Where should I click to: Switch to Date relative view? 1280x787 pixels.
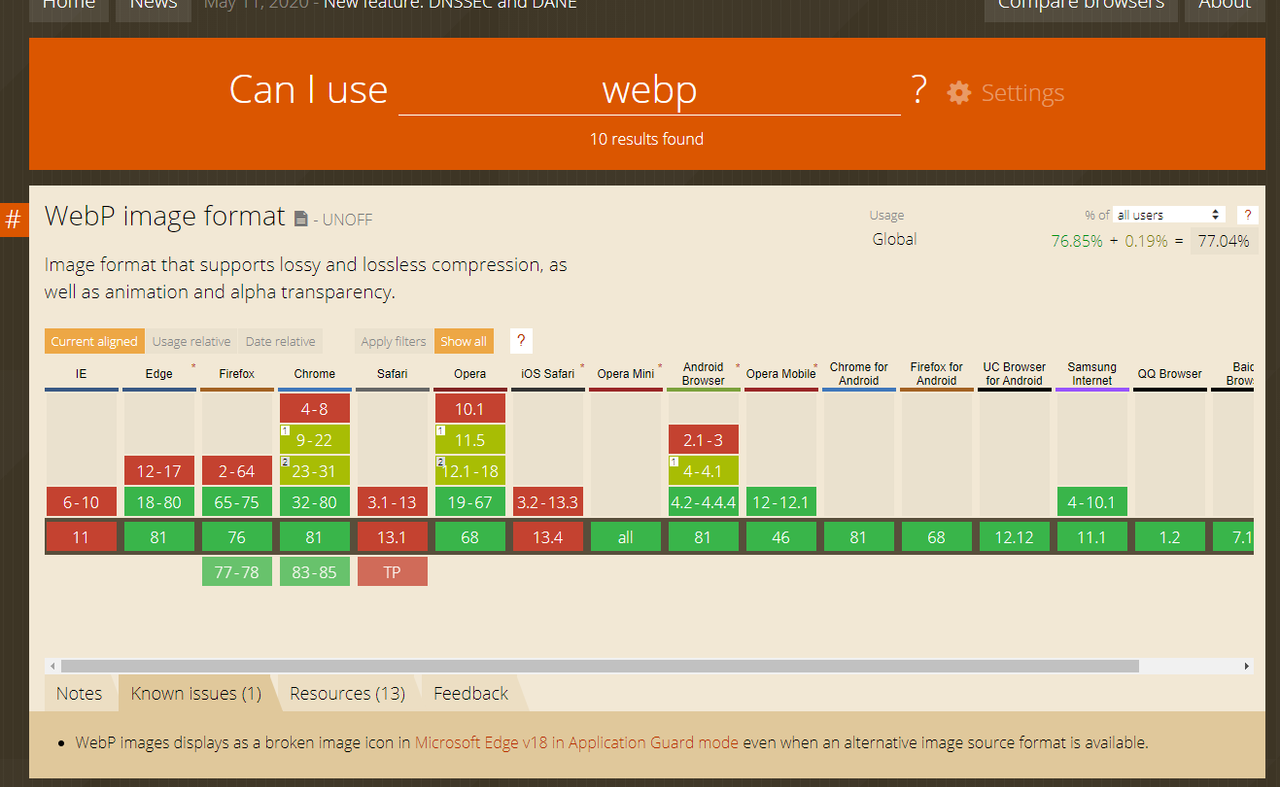click(x=280, y=341)
